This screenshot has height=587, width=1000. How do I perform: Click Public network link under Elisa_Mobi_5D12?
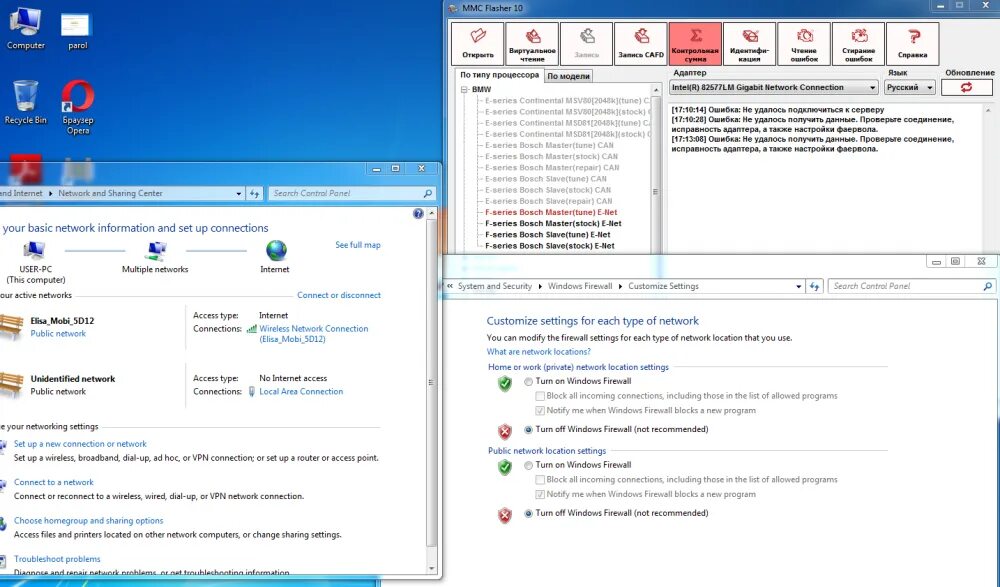tap(58, 334)
